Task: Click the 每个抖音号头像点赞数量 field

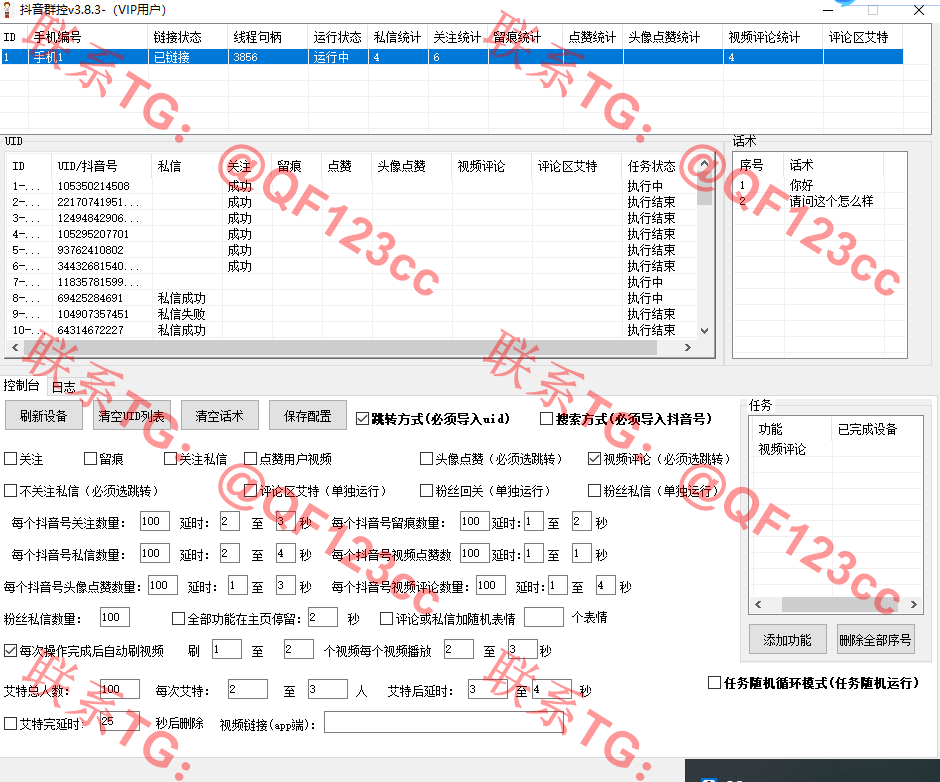Action: (x=162, y=585)
